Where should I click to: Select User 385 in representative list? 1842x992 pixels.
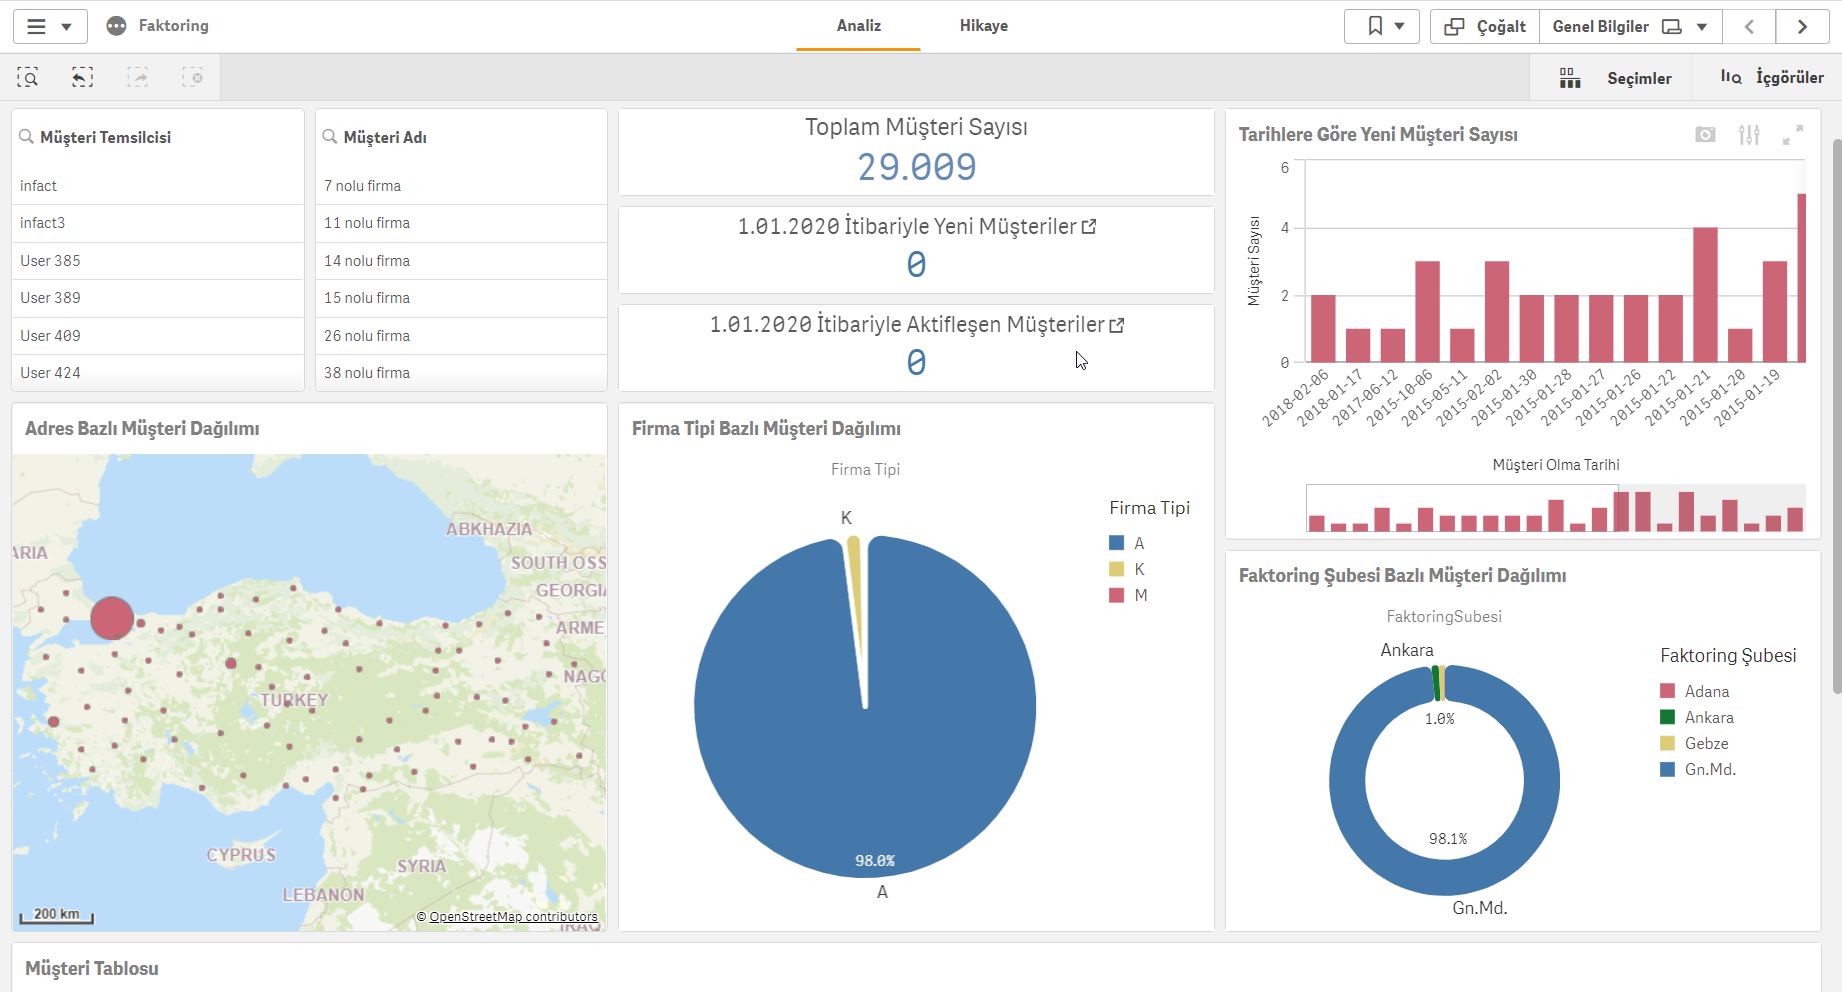[50, 261]
